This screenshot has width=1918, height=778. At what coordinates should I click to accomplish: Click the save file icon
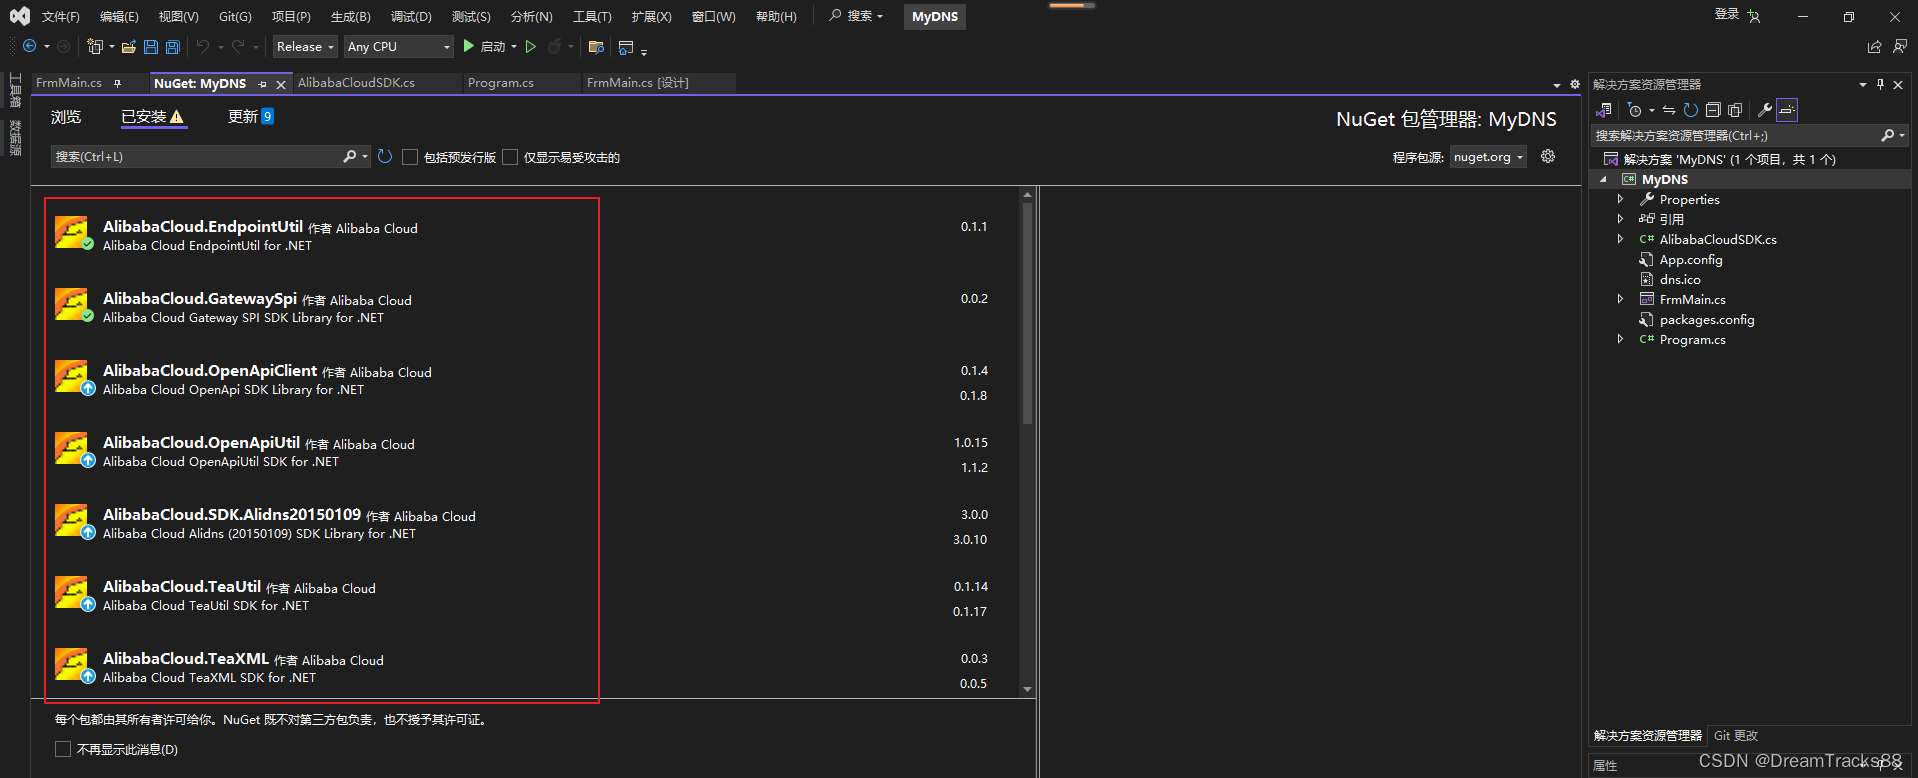pyautogui.click(x=151, y=46)
